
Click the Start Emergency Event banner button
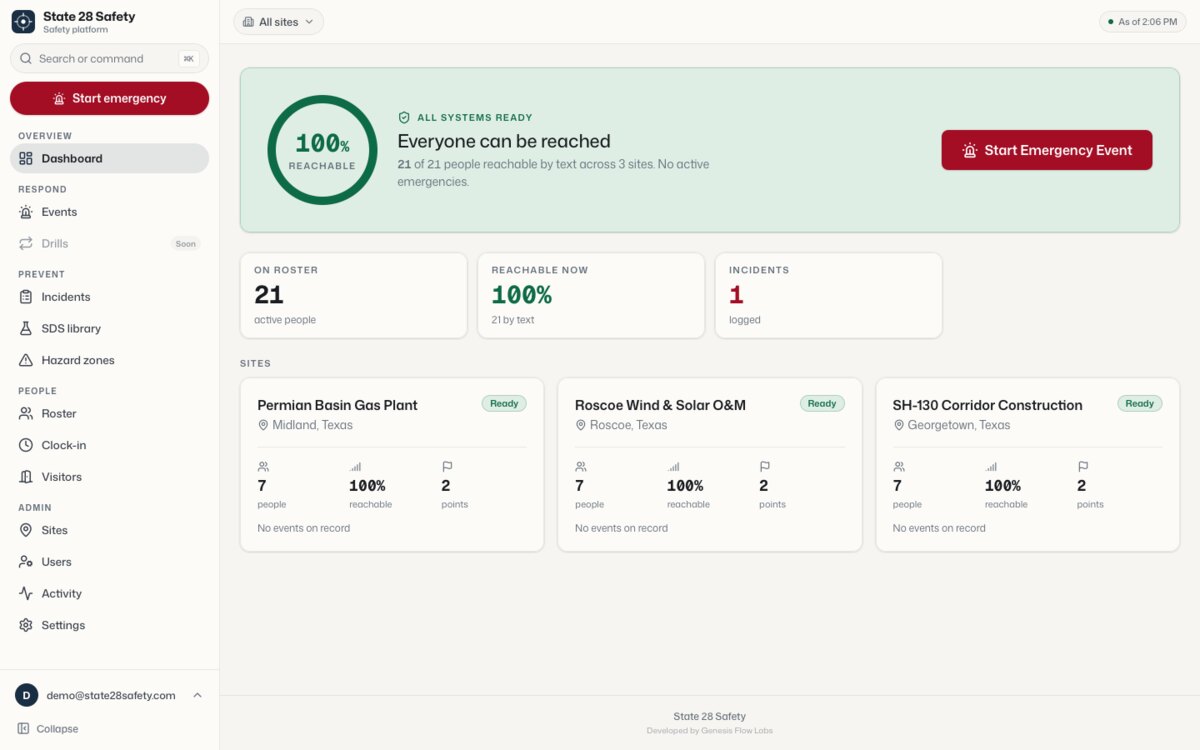[1047, 150]
